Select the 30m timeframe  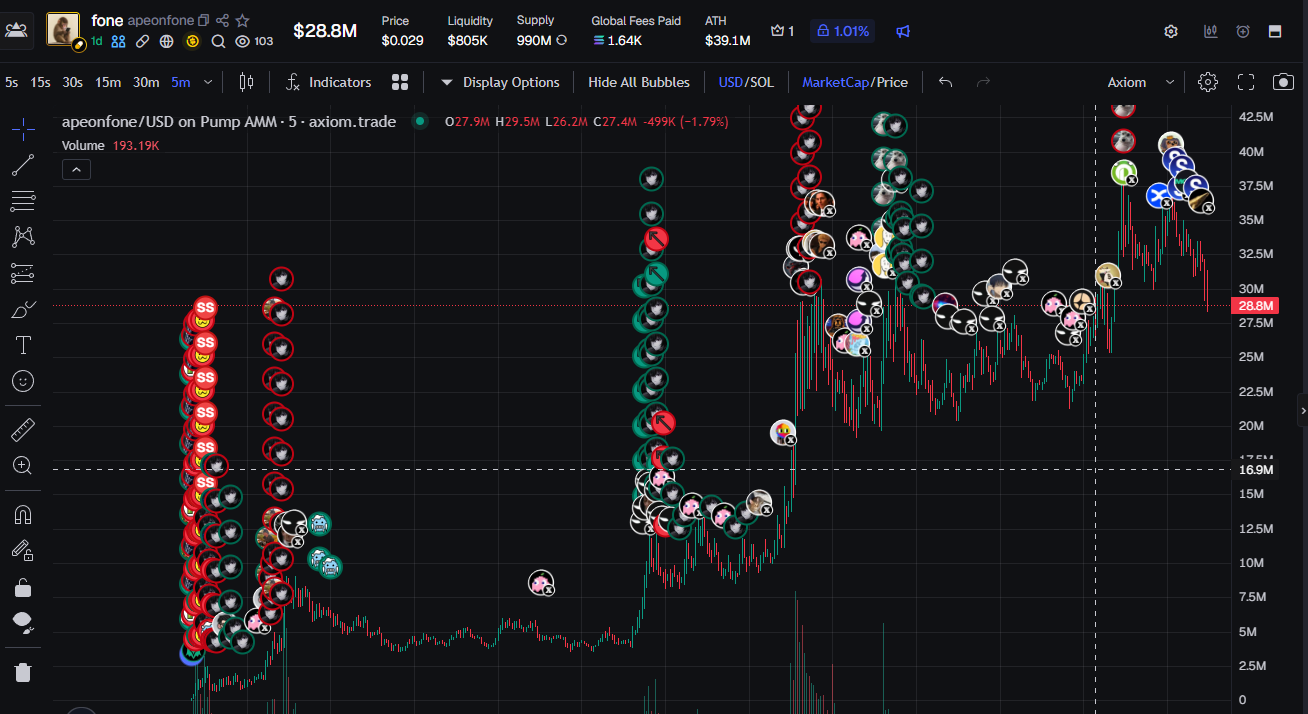(146, 82)
